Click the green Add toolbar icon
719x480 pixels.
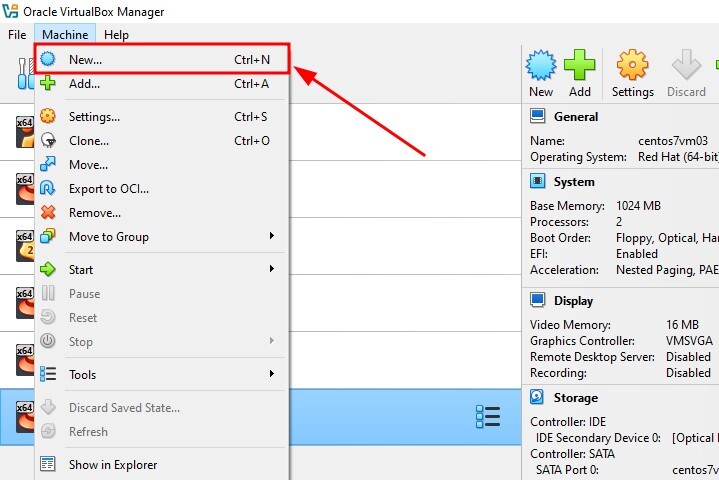[x=580, y=67]
